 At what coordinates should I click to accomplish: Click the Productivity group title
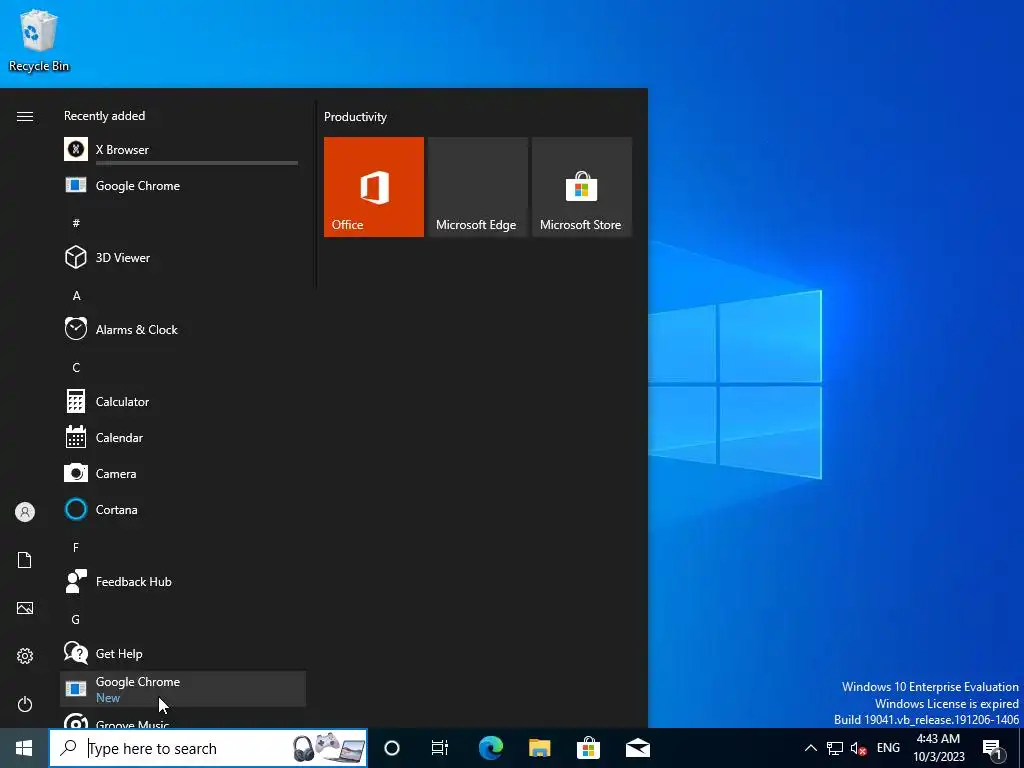pyautogui.click(x=355, y=117)
